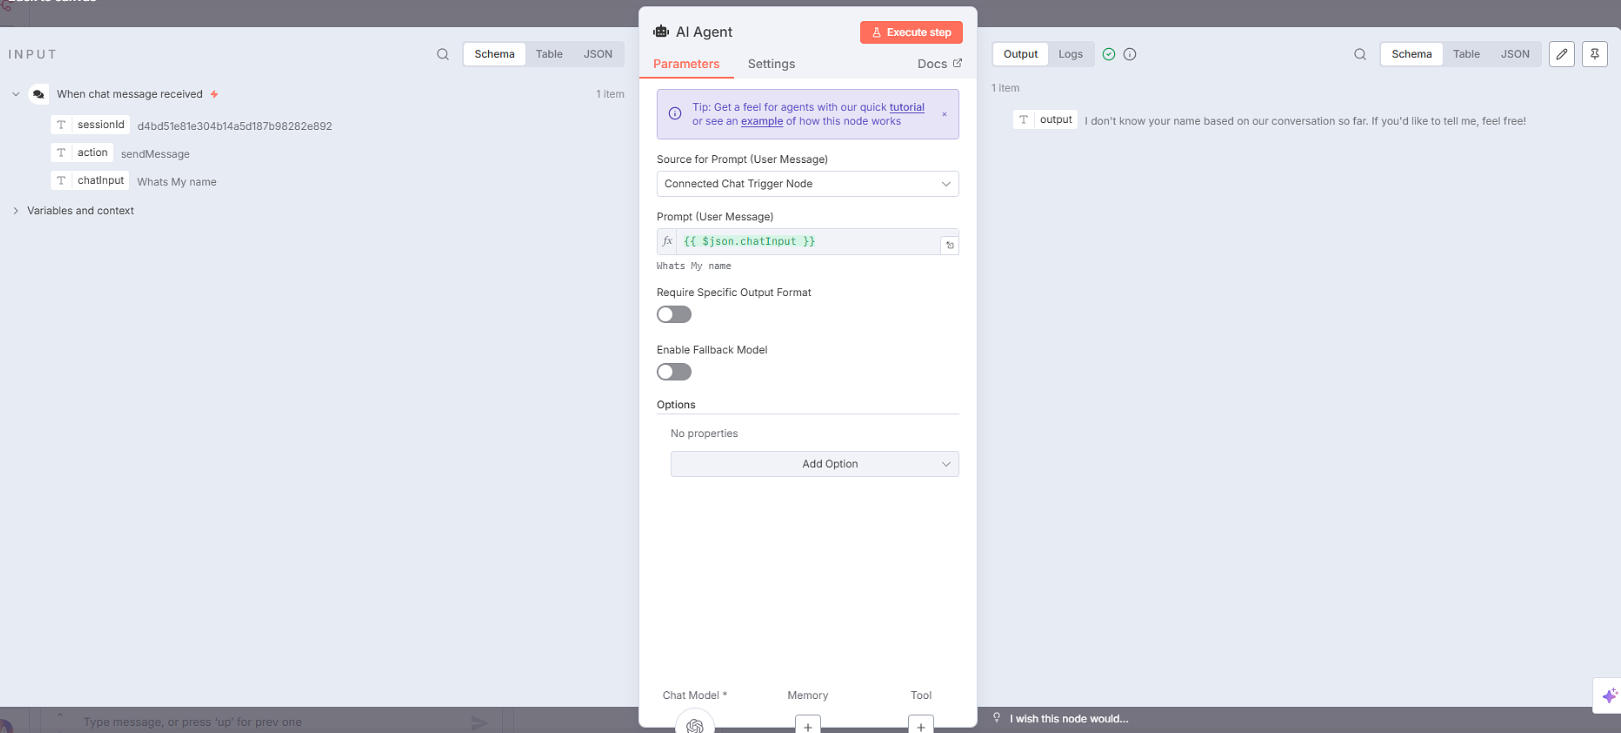Open the Add Option dropdown

click(814, 464)
